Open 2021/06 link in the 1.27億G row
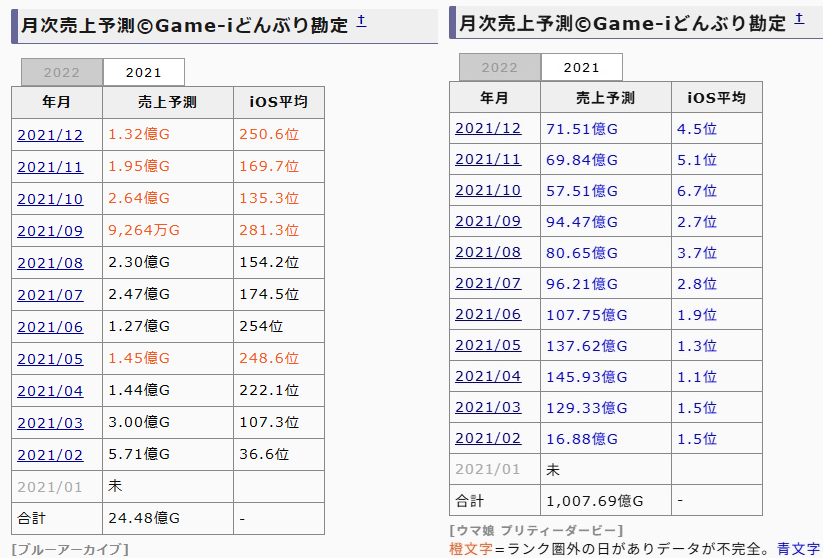Image resolution: width=823 pixels, height=558 pixels. 50,326
